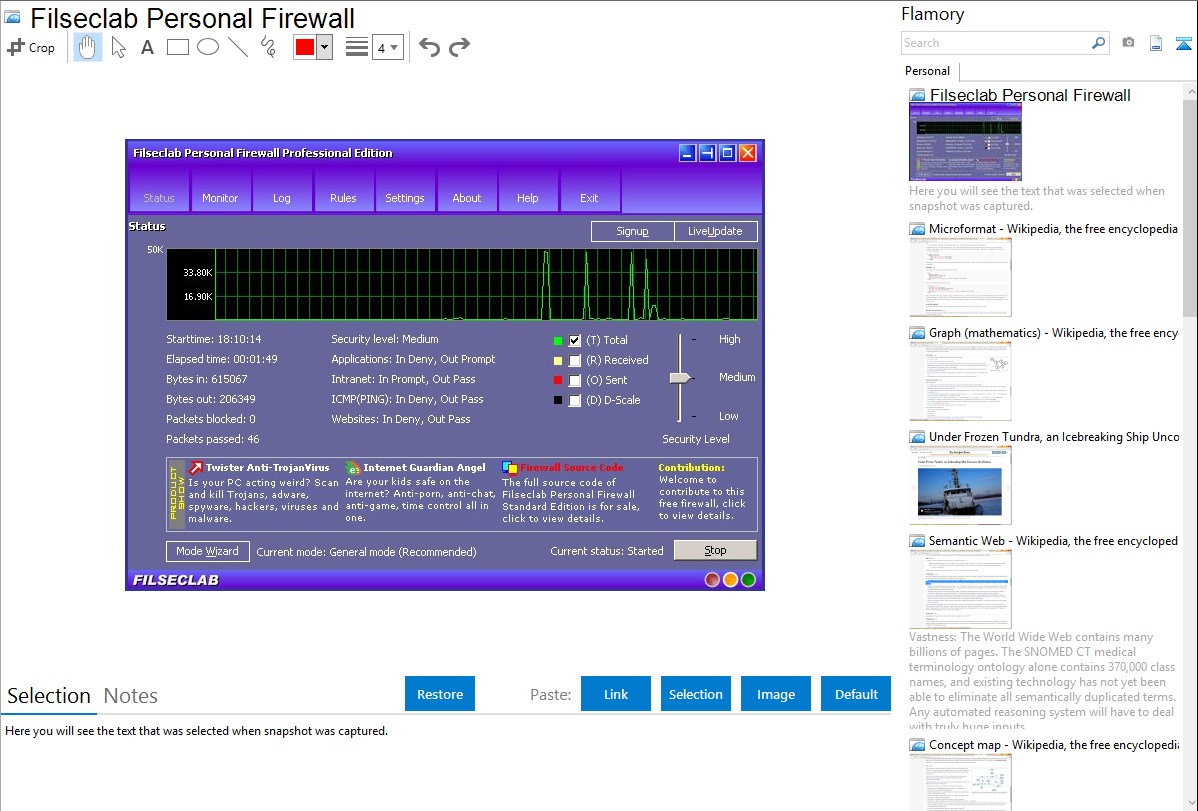
Task: Open the line width 4 dropdown
Action: (x=388, y=47)
